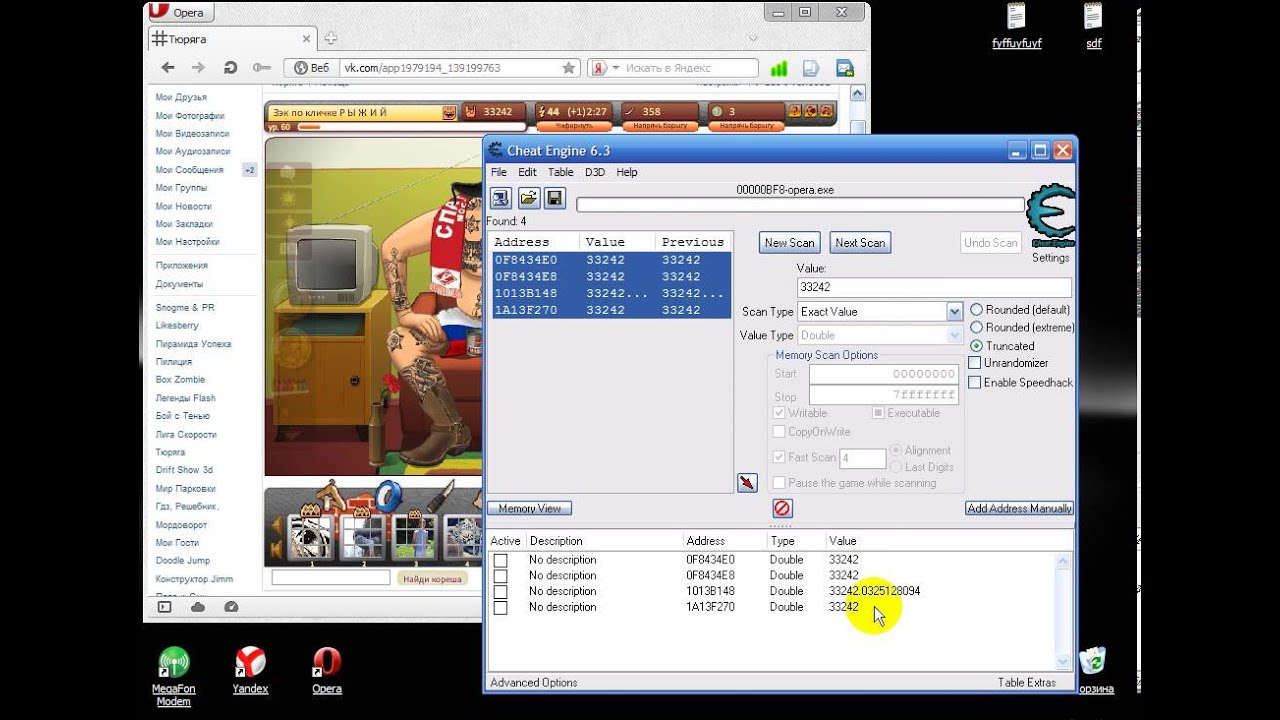
Task: Enable Unrandomizer checkbox
Action: coord(975,363)
